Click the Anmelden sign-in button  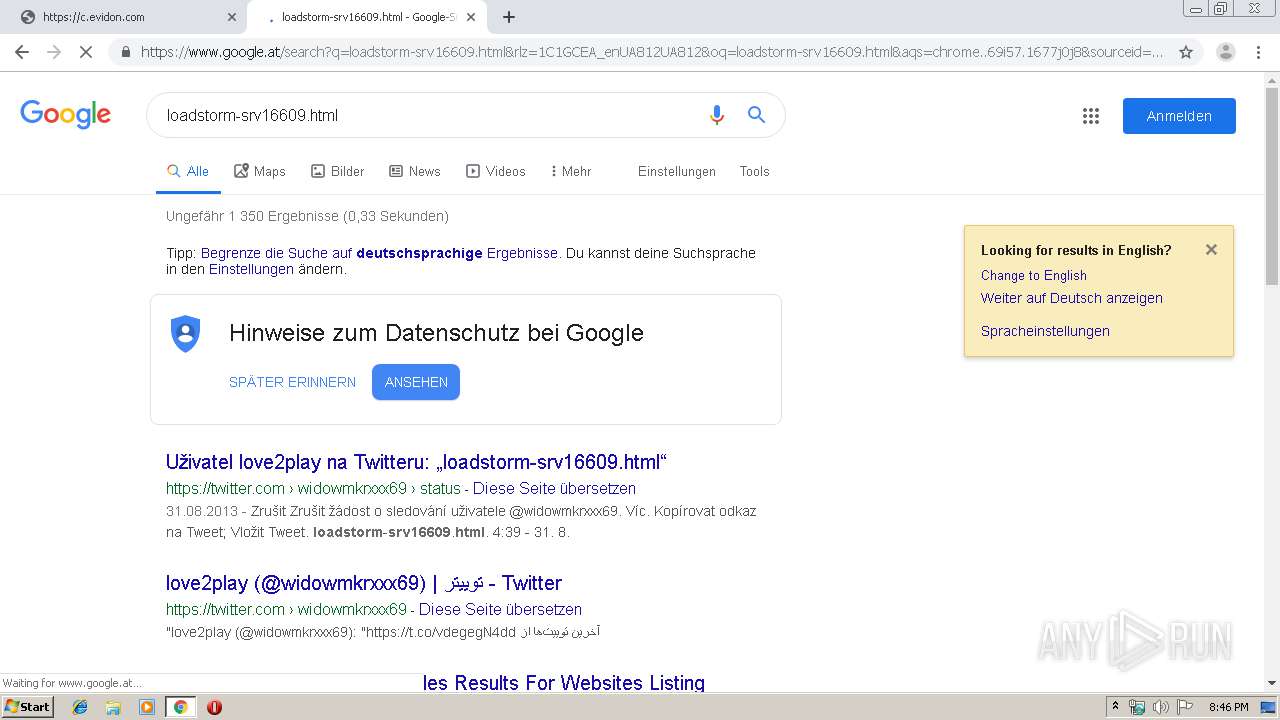[1179, 116]
